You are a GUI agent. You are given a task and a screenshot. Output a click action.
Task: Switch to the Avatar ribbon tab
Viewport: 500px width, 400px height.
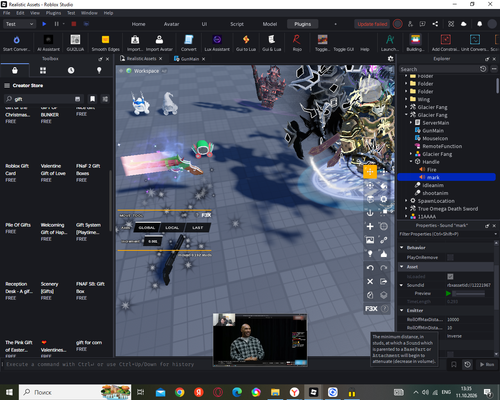pos(171,24)
